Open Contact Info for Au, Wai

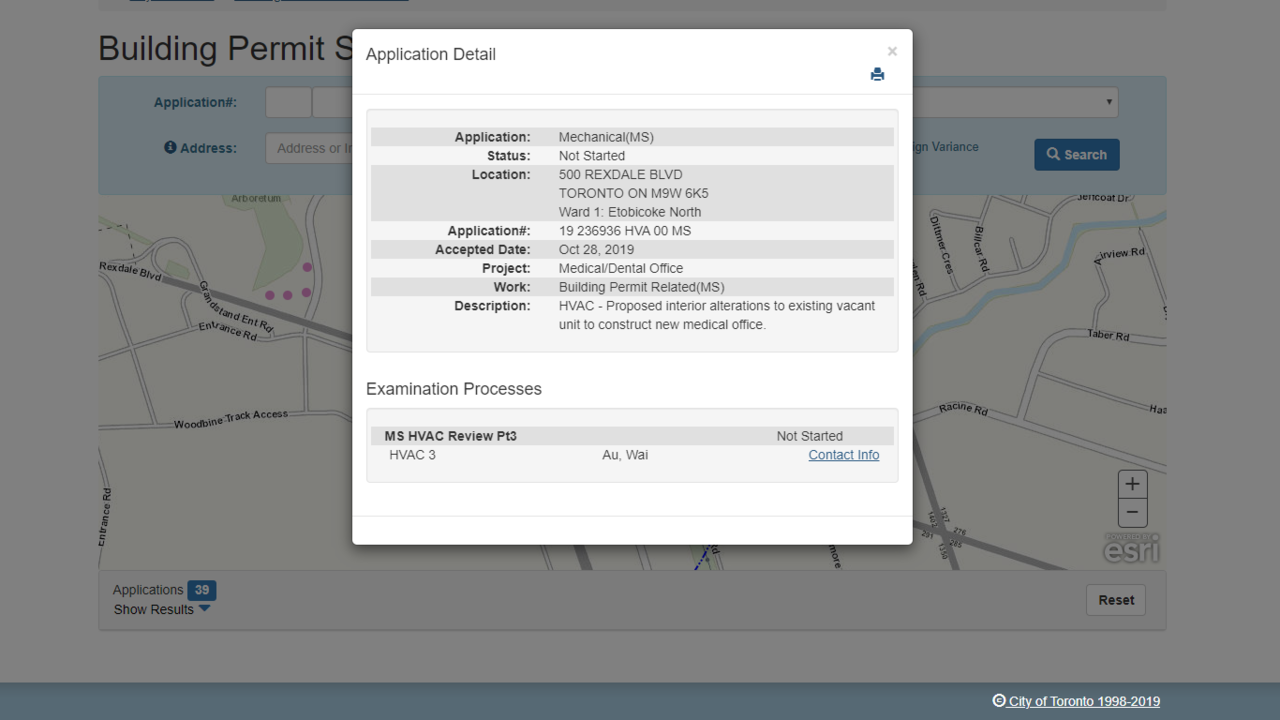point(843,455)
